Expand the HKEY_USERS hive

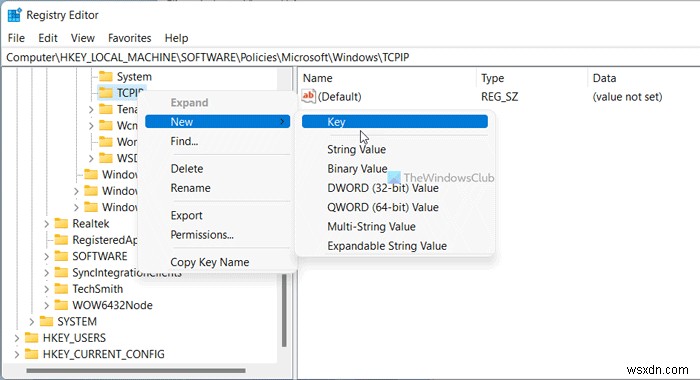[17, 338]
